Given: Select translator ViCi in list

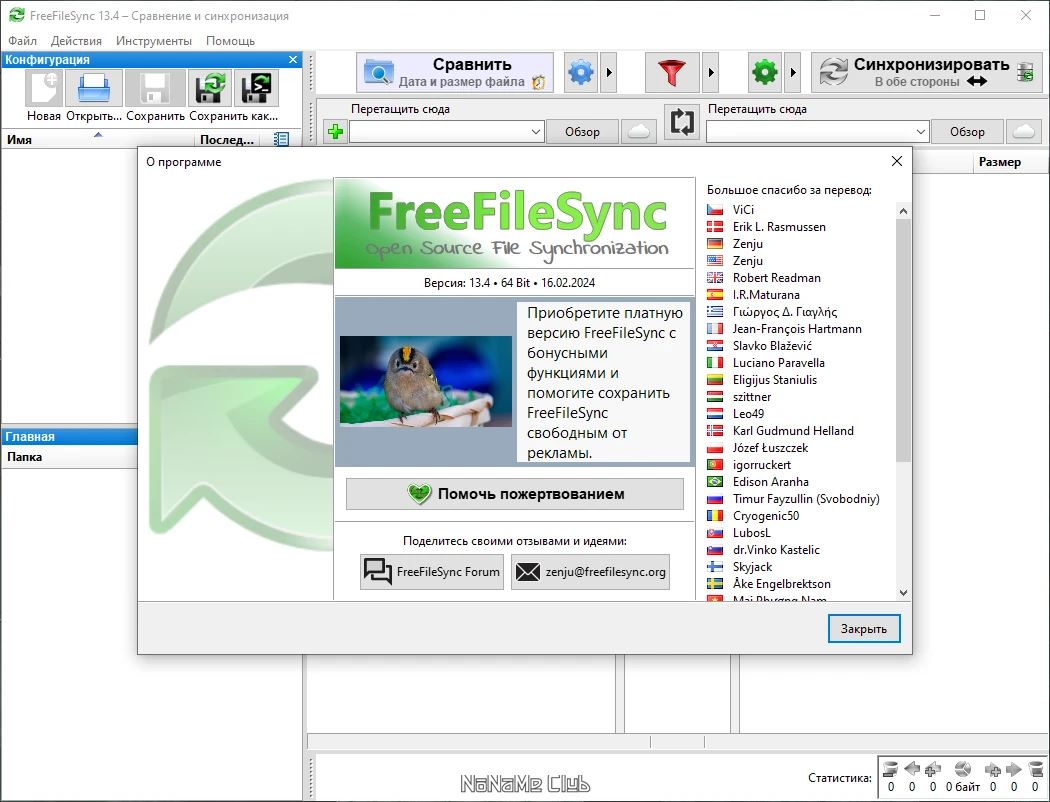Looking at the screenshot, I should pyautogui.click(x=743, y=210).
